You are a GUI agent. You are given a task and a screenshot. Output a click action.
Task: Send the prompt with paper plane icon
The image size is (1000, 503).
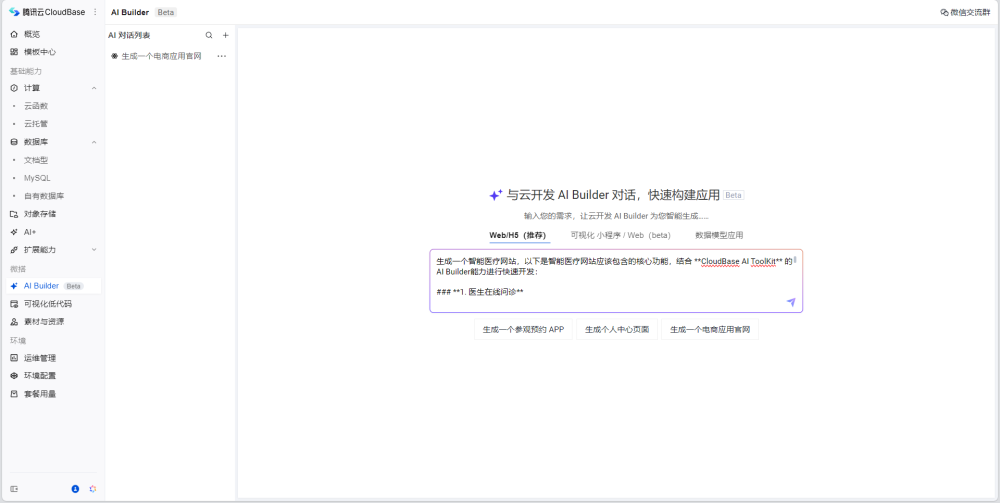coord(791,302)
